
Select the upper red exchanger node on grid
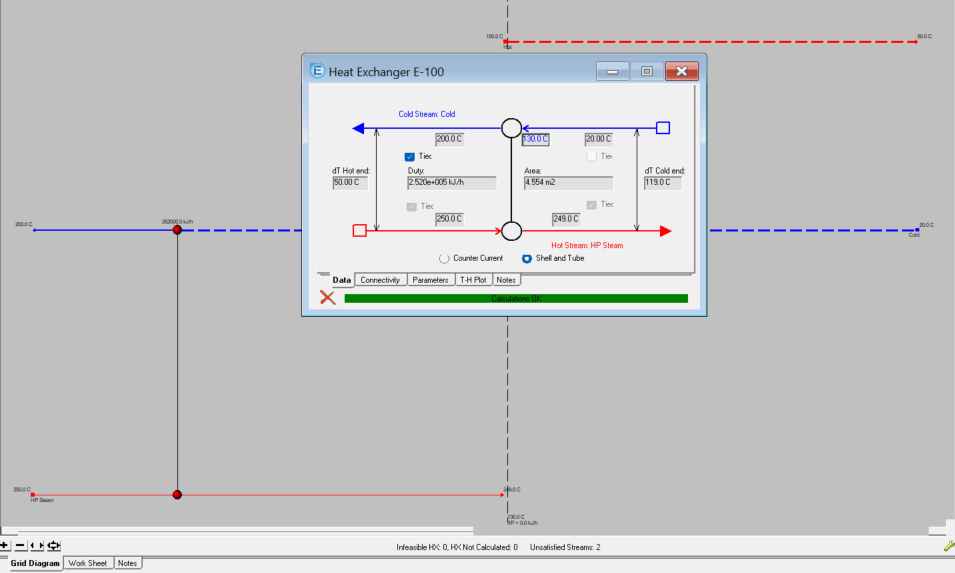pyautogui.click(x=177, y=230)
